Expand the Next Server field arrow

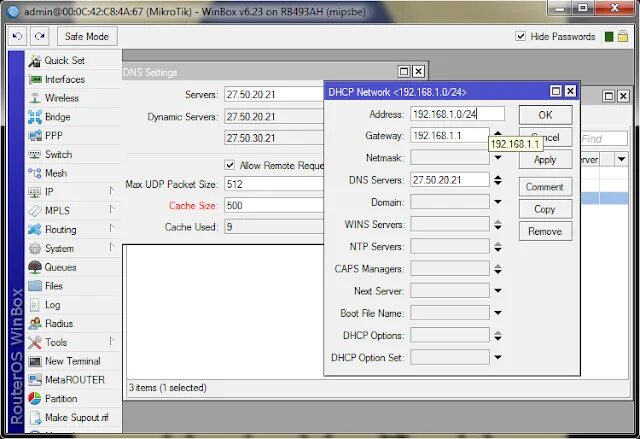tap(498, 290)
